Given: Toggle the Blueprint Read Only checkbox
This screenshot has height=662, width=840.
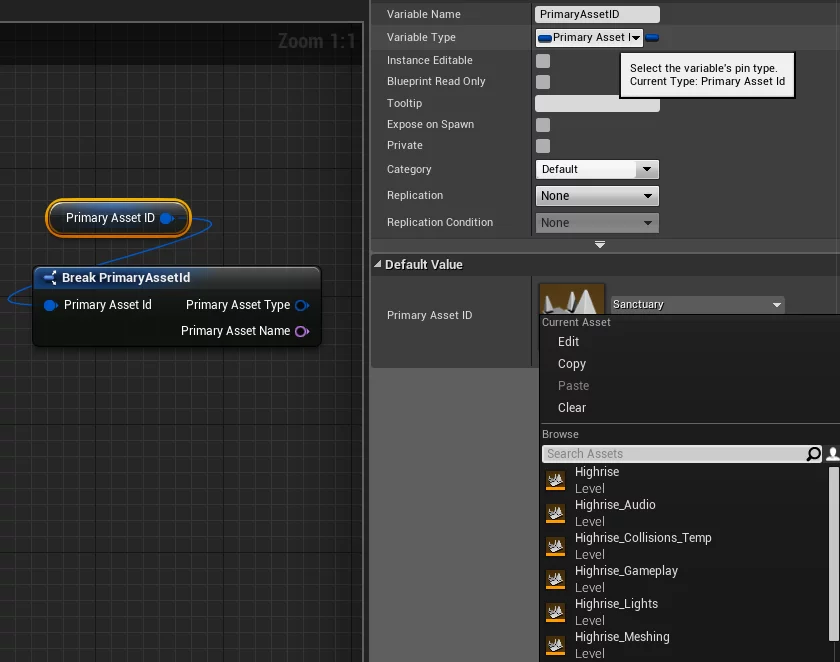Looking at the screenshot, I should (x=543, y=82).
